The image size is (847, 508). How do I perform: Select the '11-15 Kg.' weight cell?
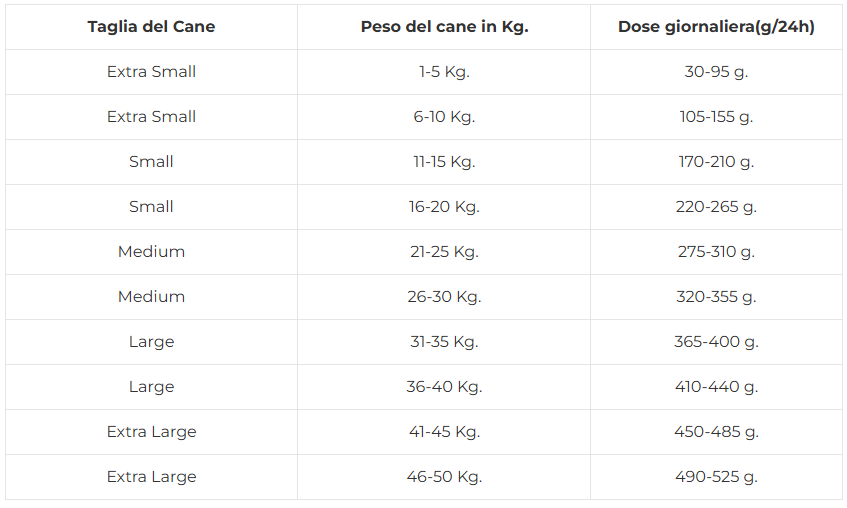(444, 162)
